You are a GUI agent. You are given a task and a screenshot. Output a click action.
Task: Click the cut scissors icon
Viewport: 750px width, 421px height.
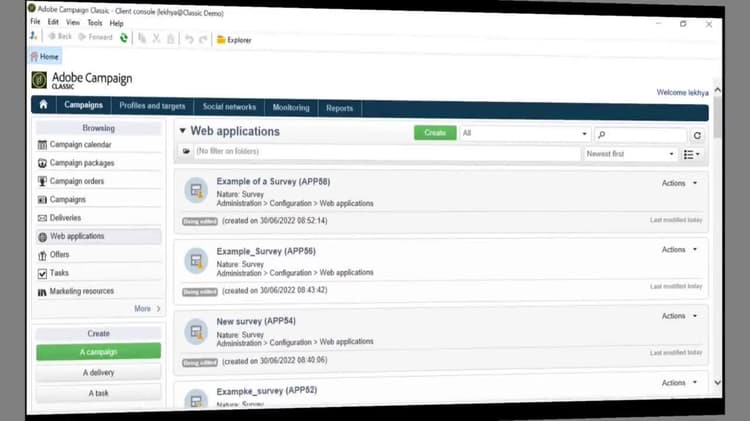click(x=156, y=39)
